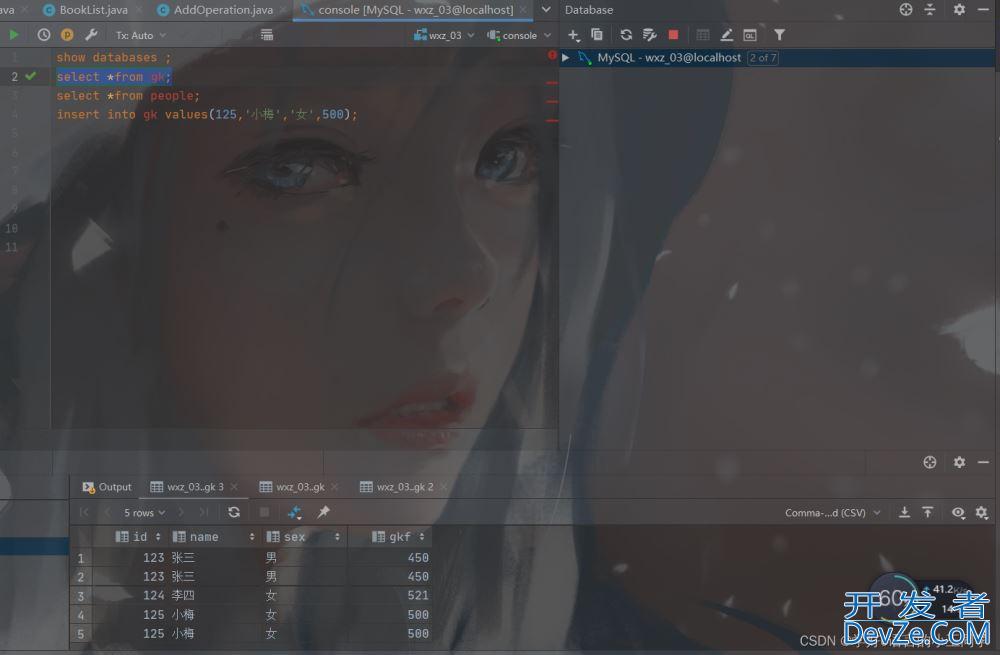
Task: Hide the Database tool window
Action: pos(983,10)
